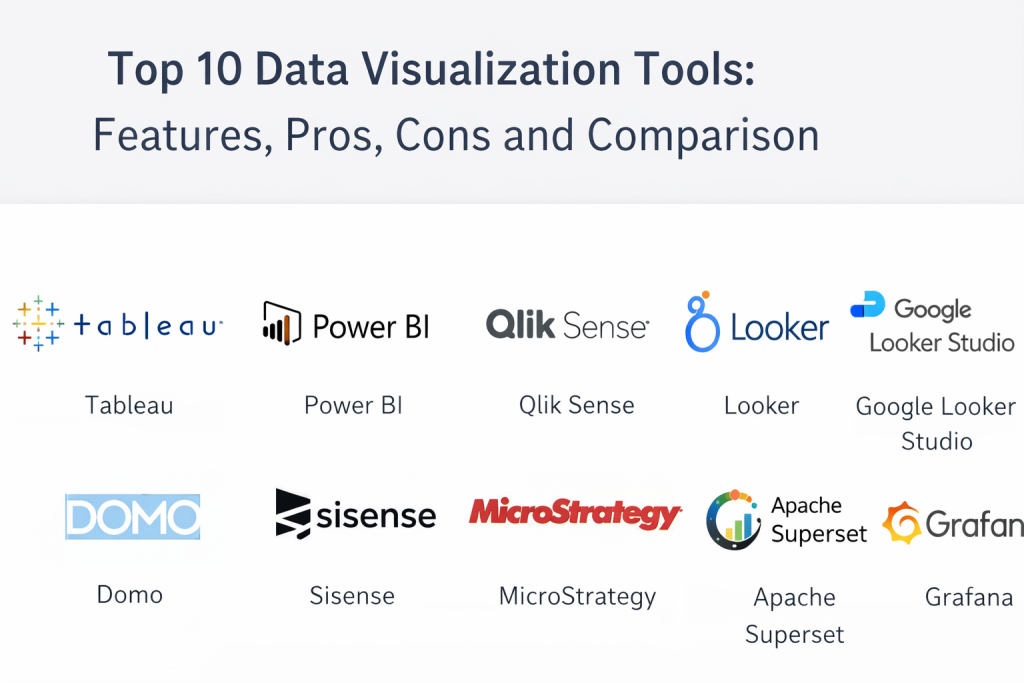Click the Grafana logo
Image resolution: width=1024 pixels, height=683 pixels.
point(952,524)
